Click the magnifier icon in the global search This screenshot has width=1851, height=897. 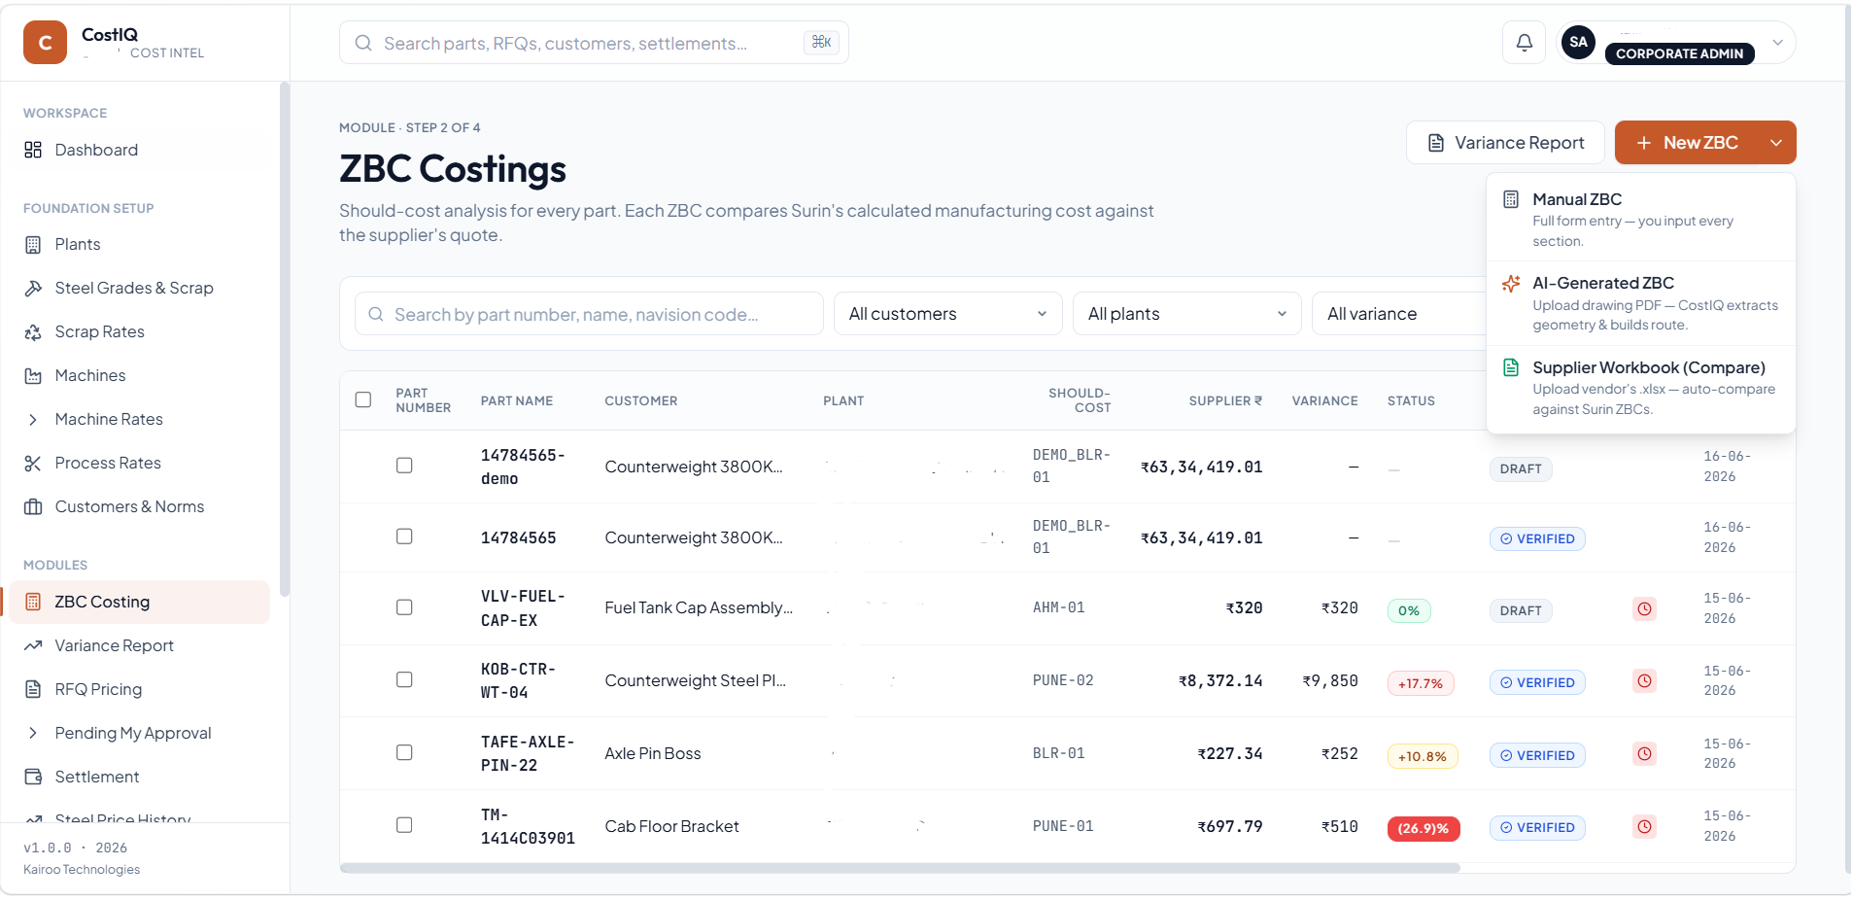click(364, 43)
